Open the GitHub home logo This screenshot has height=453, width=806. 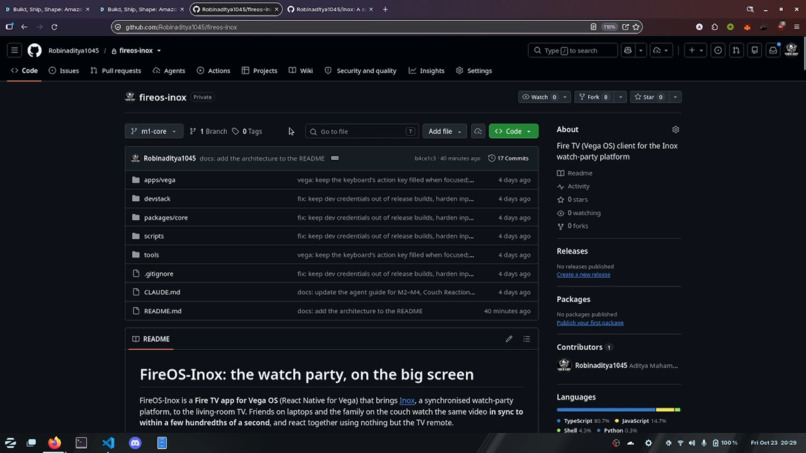click(34, 50)
